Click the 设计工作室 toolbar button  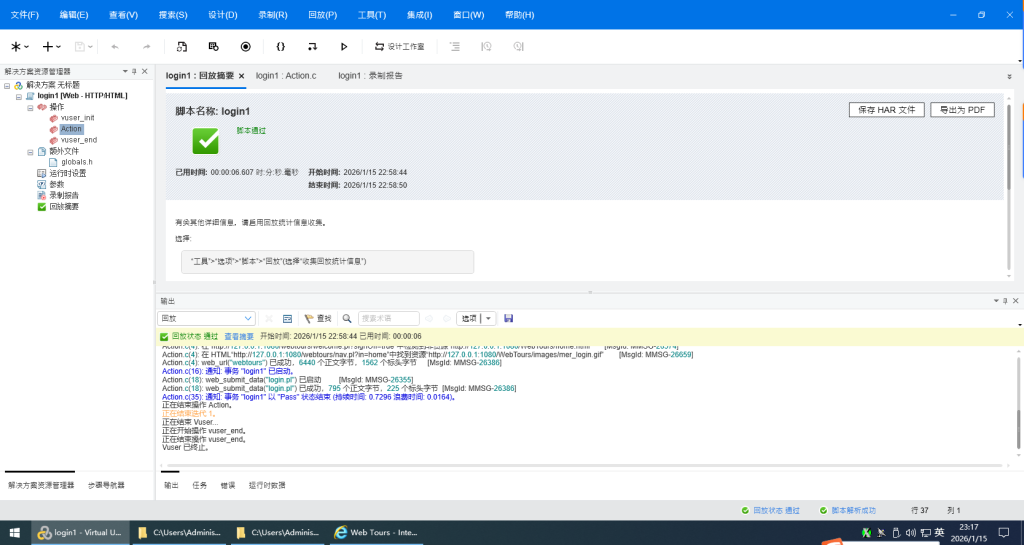pos(400,47)
